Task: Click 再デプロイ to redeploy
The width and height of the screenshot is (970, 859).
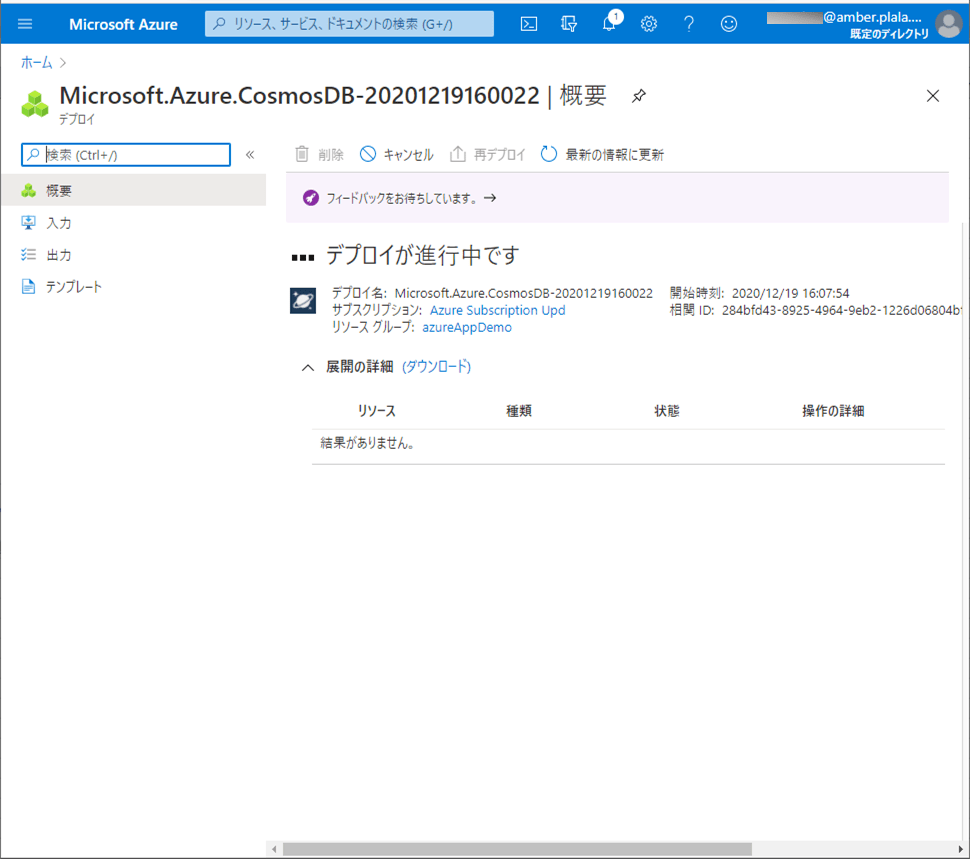Action: (487, 154)
